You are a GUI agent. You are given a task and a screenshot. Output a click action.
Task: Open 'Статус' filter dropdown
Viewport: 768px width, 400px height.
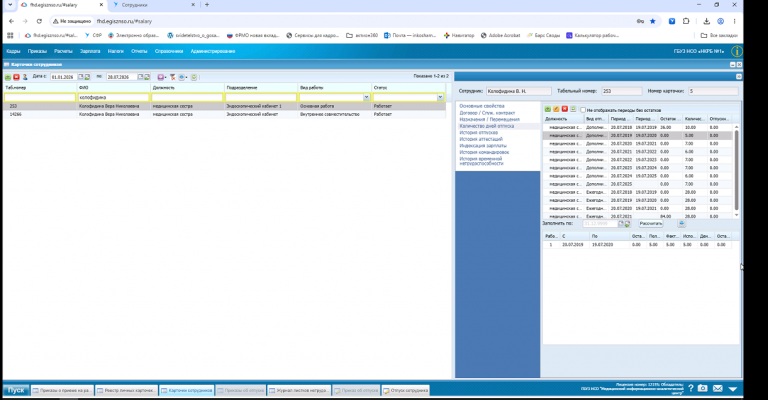[440, 97]
